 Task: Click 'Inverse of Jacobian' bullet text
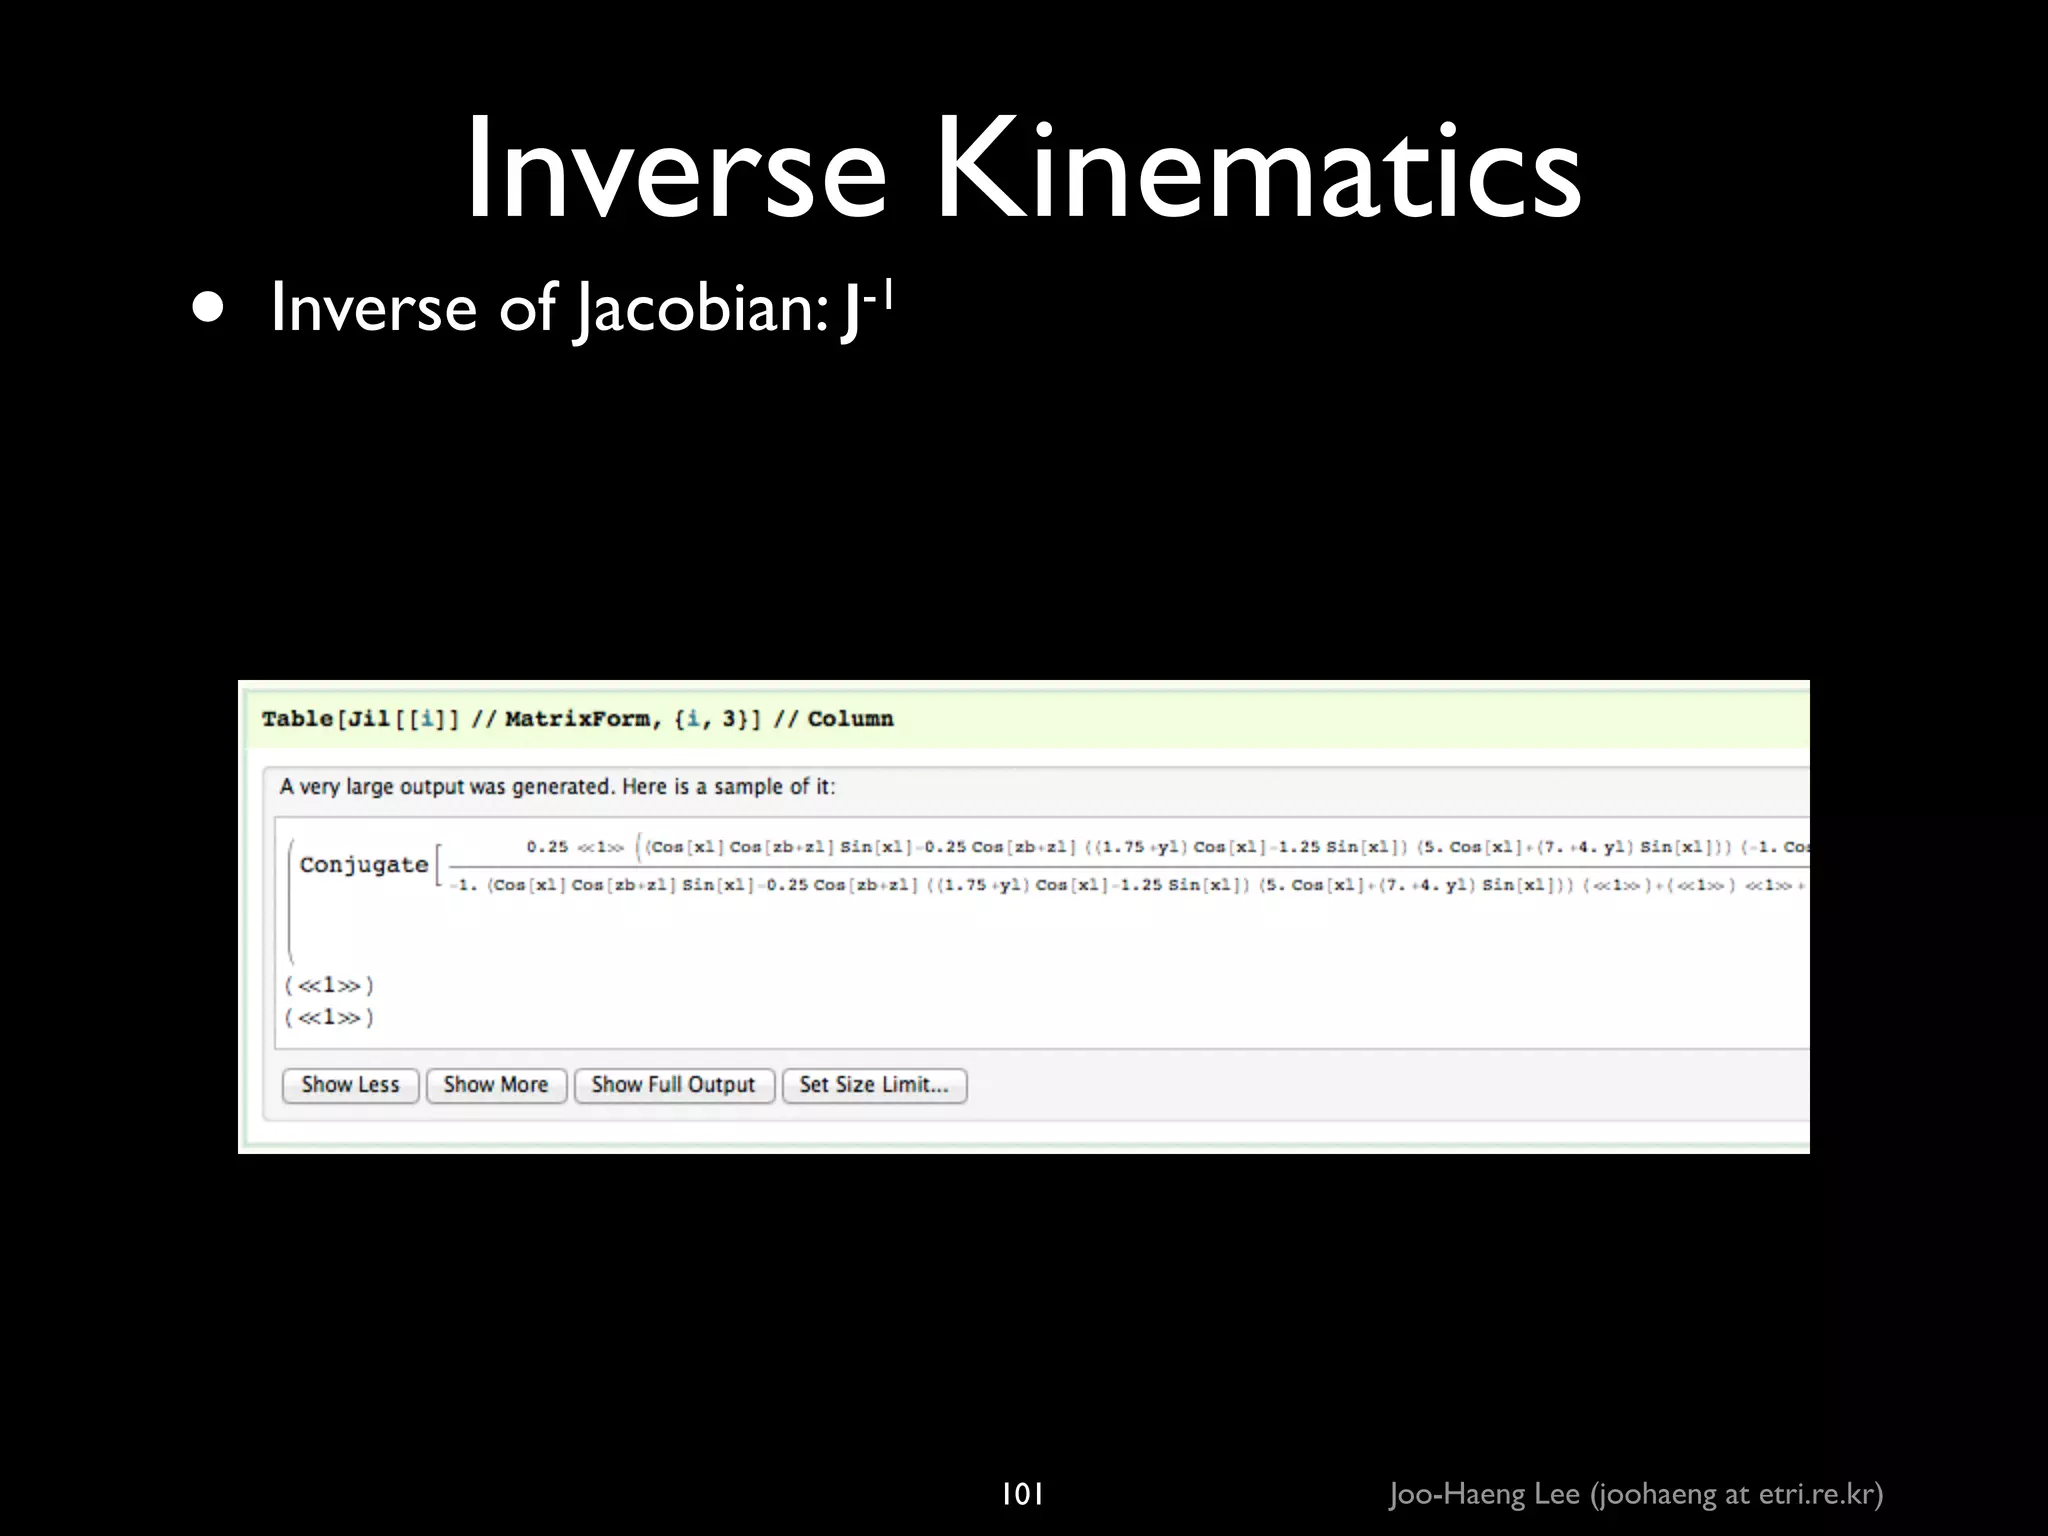click(581, 307)
